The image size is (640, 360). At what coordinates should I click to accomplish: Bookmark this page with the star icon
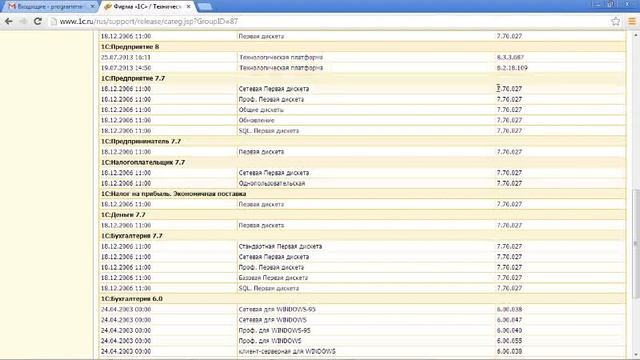[x=616, y=21]
